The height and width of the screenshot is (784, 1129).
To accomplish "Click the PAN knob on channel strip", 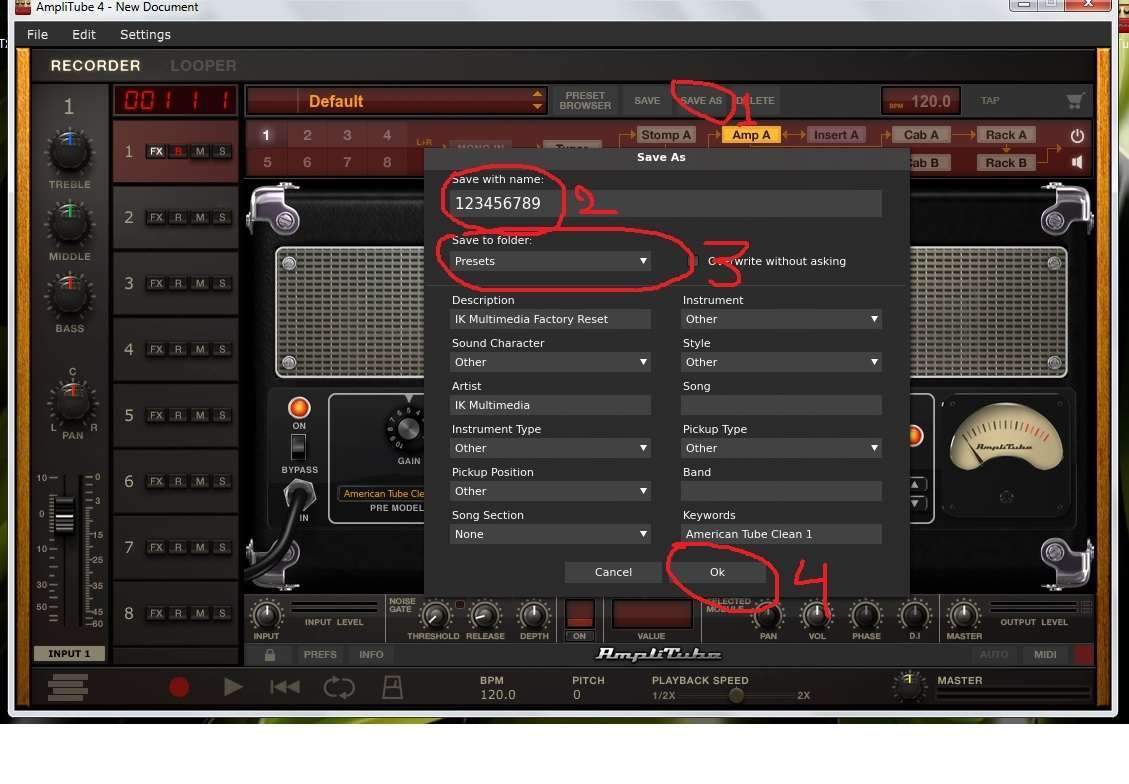I will pos(72,402).
